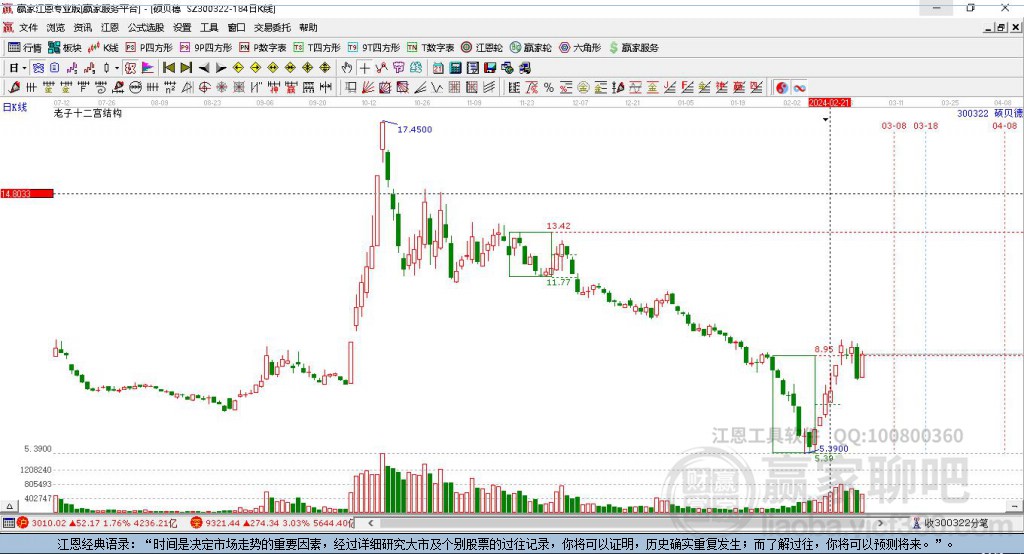Click the circled crosshair target icon
1024x554 pixels.
204,88
